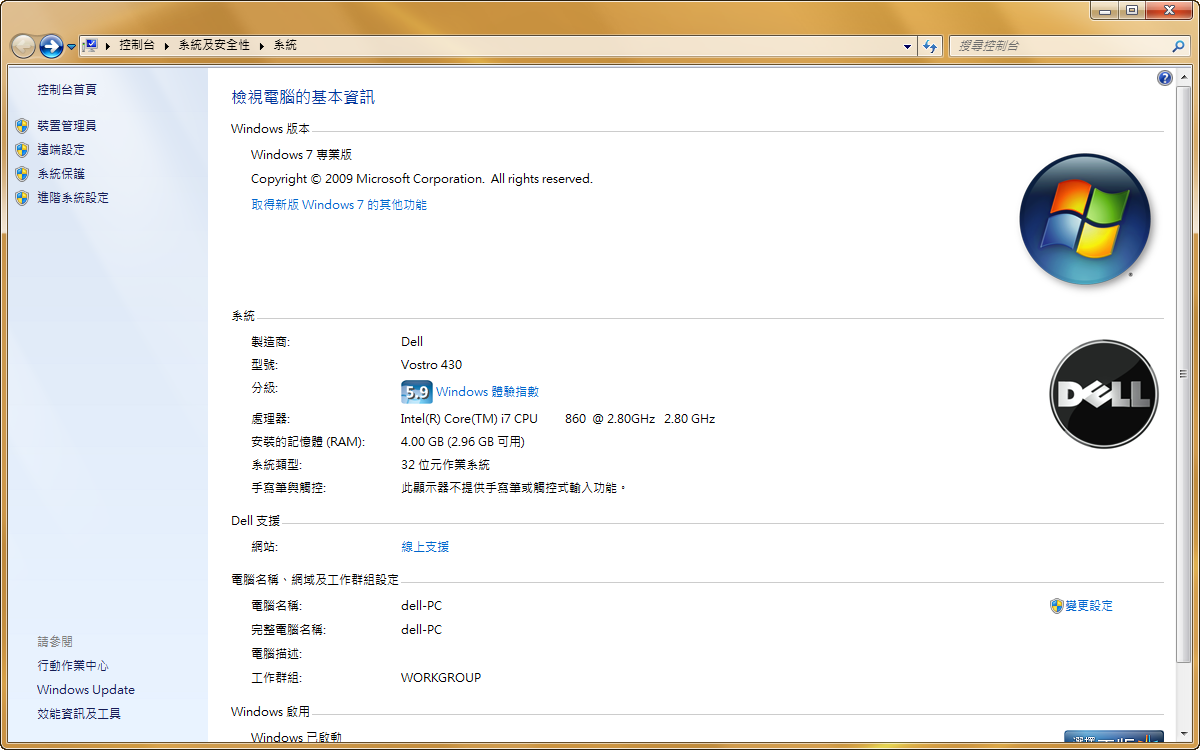Viewport: 1200px width, 750px height.
Task: Click the Copyright 2009 Microsoft line
Action: coord(422,179)
